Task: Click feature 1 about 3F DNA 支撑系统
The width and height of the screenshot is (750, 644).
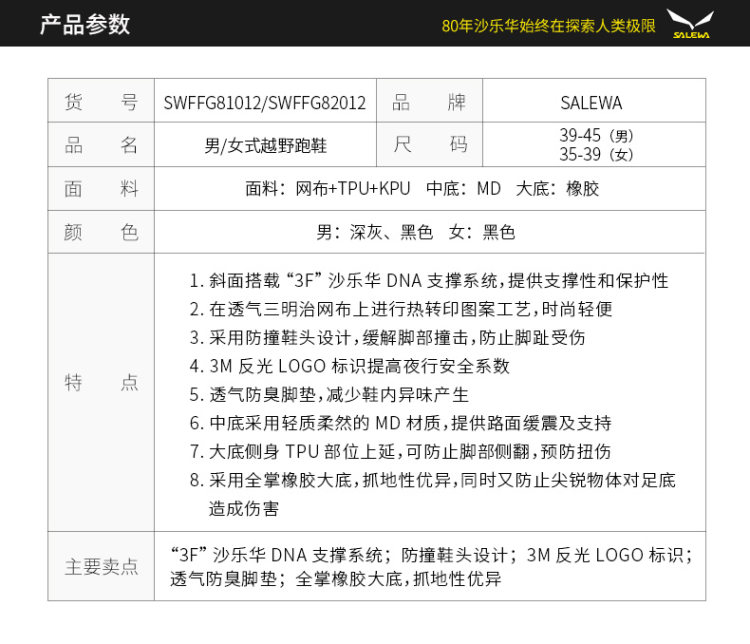Action: click(429, 281)
